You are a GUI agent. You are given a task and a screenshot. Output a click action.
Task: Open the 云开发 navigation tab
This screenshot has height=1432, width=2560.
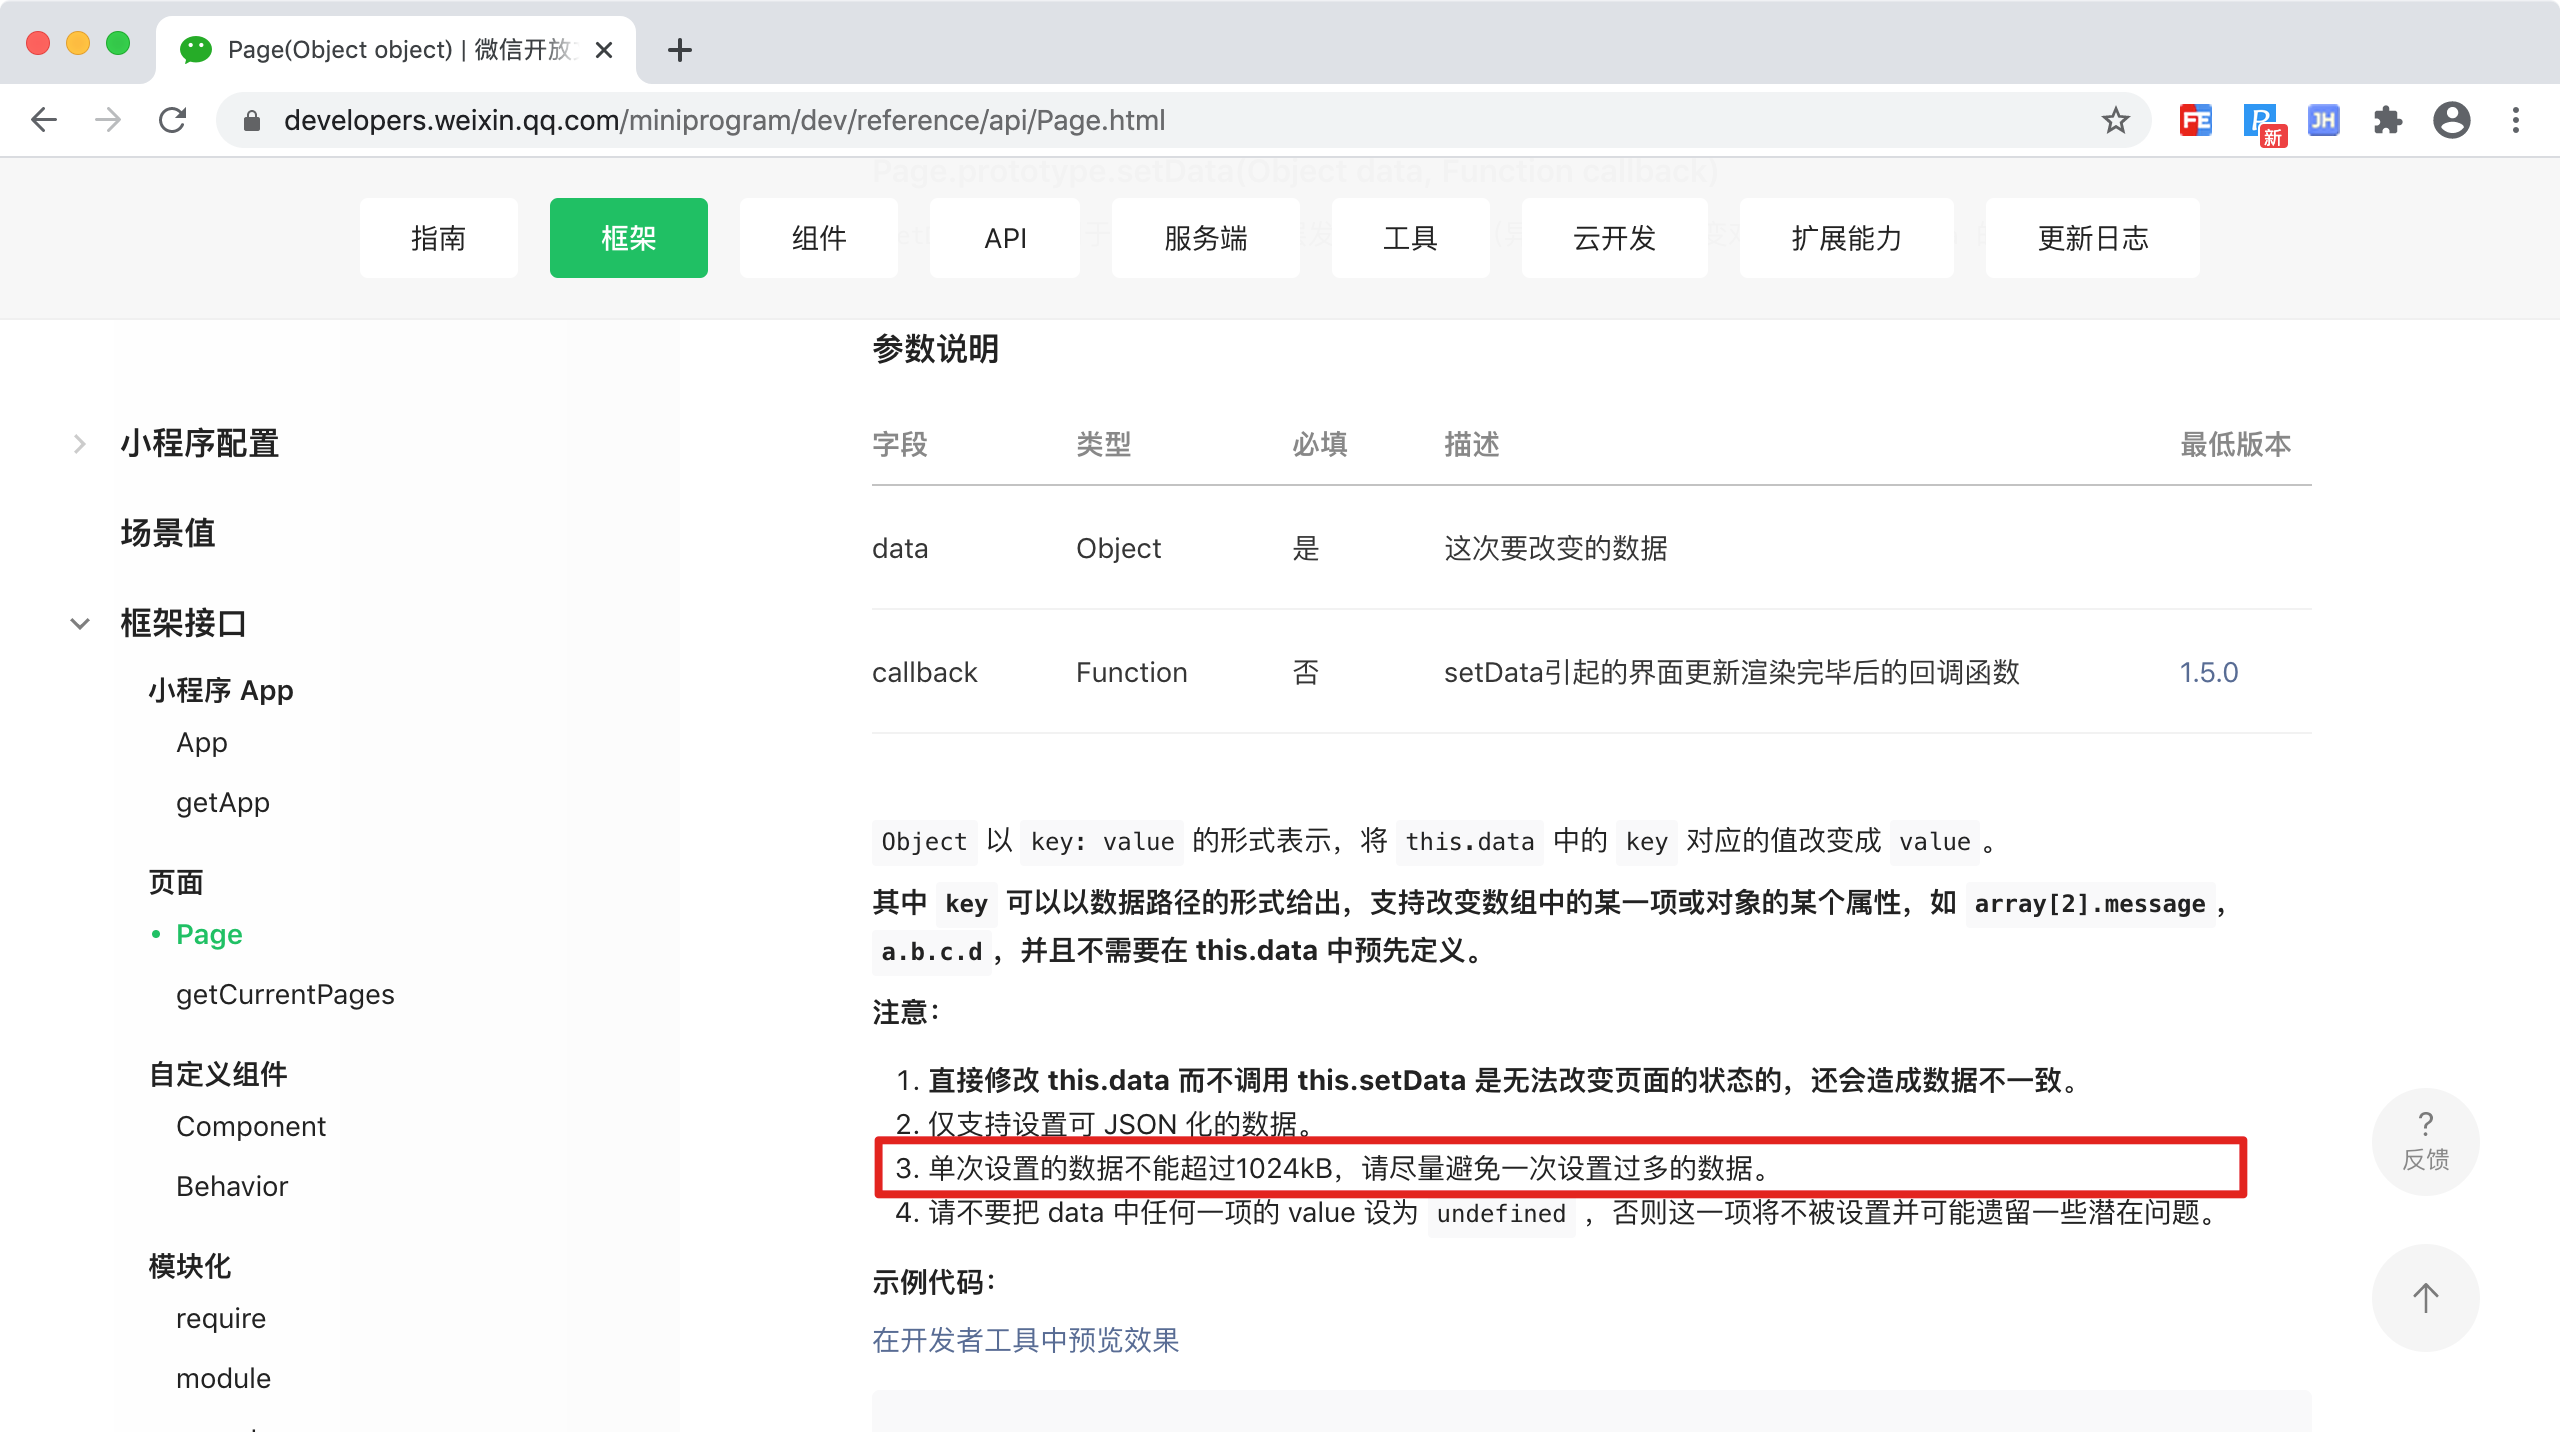1614,238
